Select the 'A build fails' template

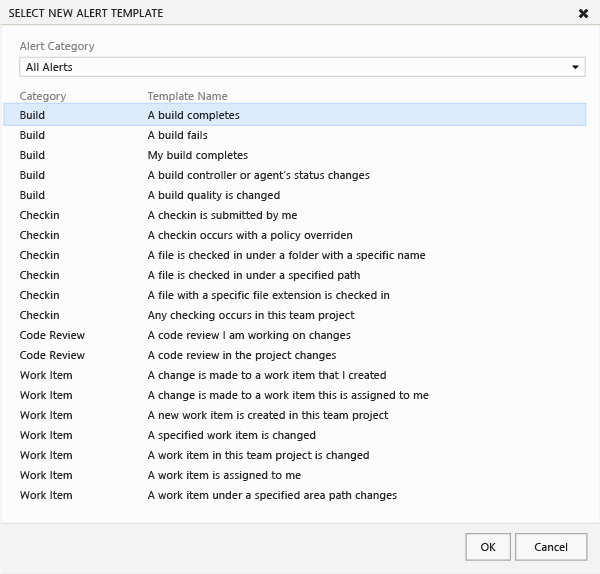pos(295,135)
